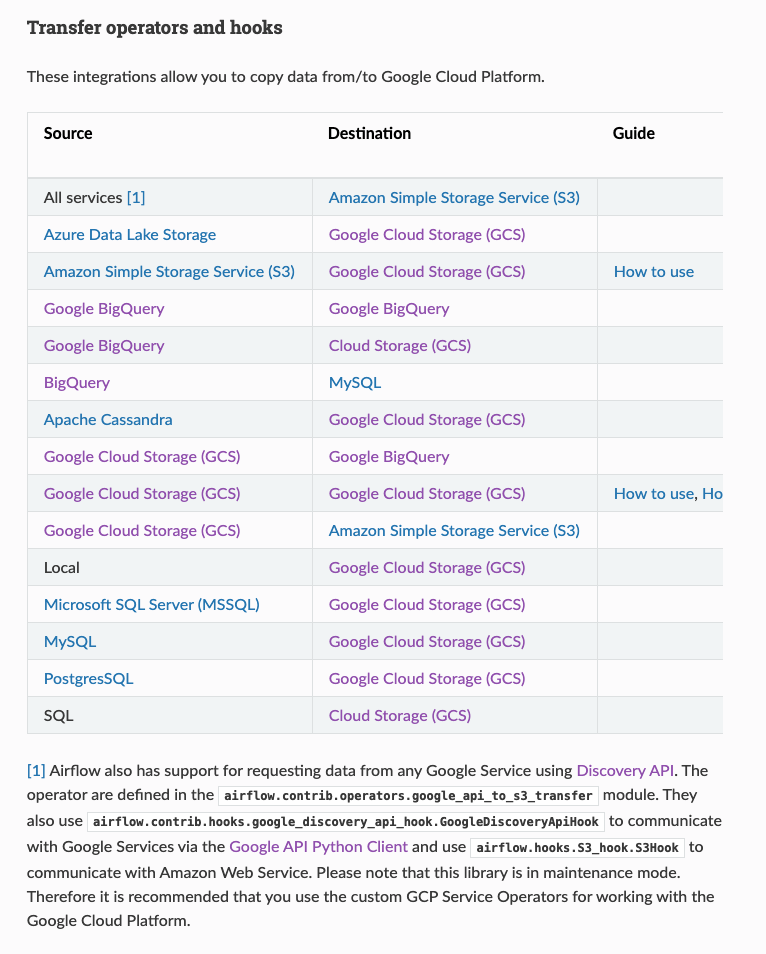Click the All services cell text
This screenshot has height=954, width=766.
click(x=83, y=198)
